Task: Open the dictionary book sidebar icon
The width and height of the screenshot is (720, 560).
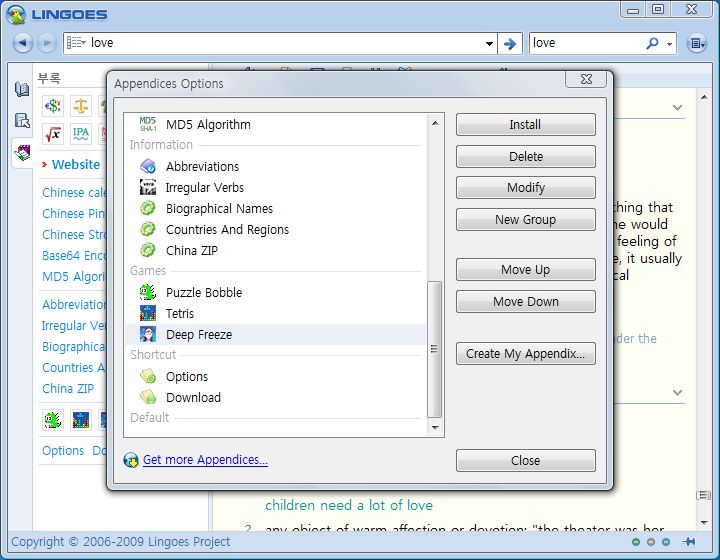Action: [22, 89]
